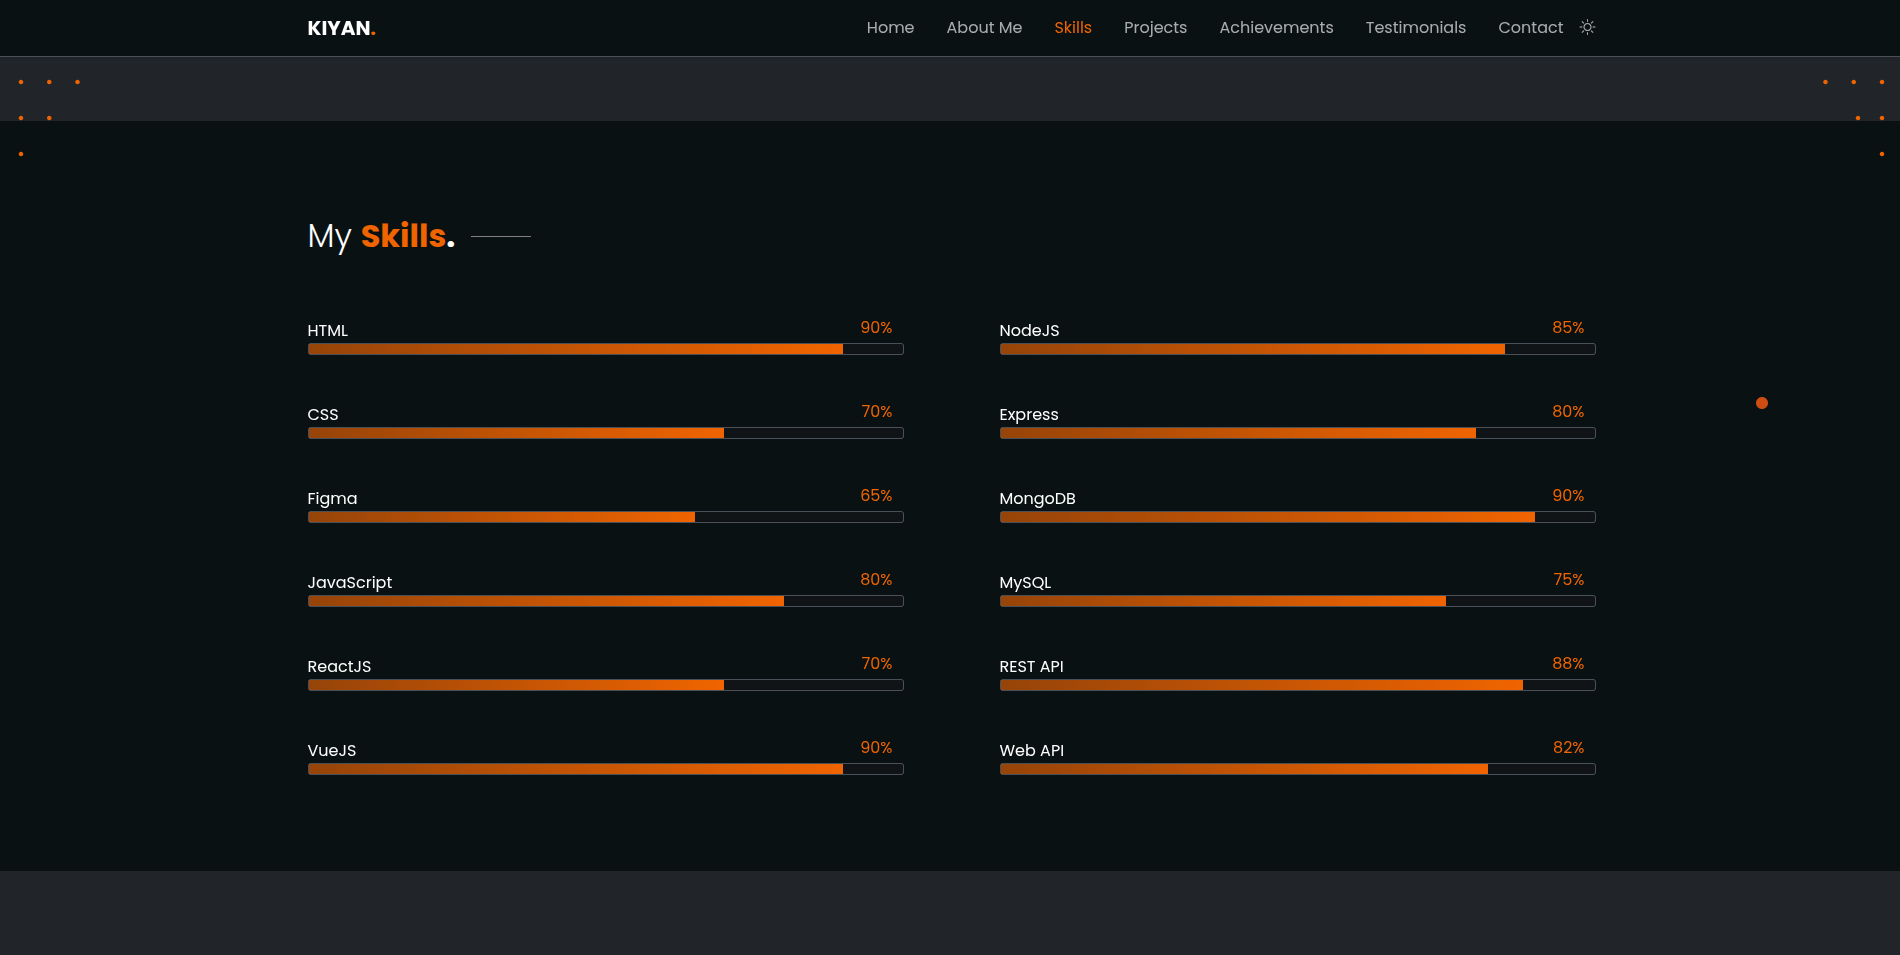This screenshot has height=955, width=1900.
Task: Open the Achievements section
Action: point(1276,28)
